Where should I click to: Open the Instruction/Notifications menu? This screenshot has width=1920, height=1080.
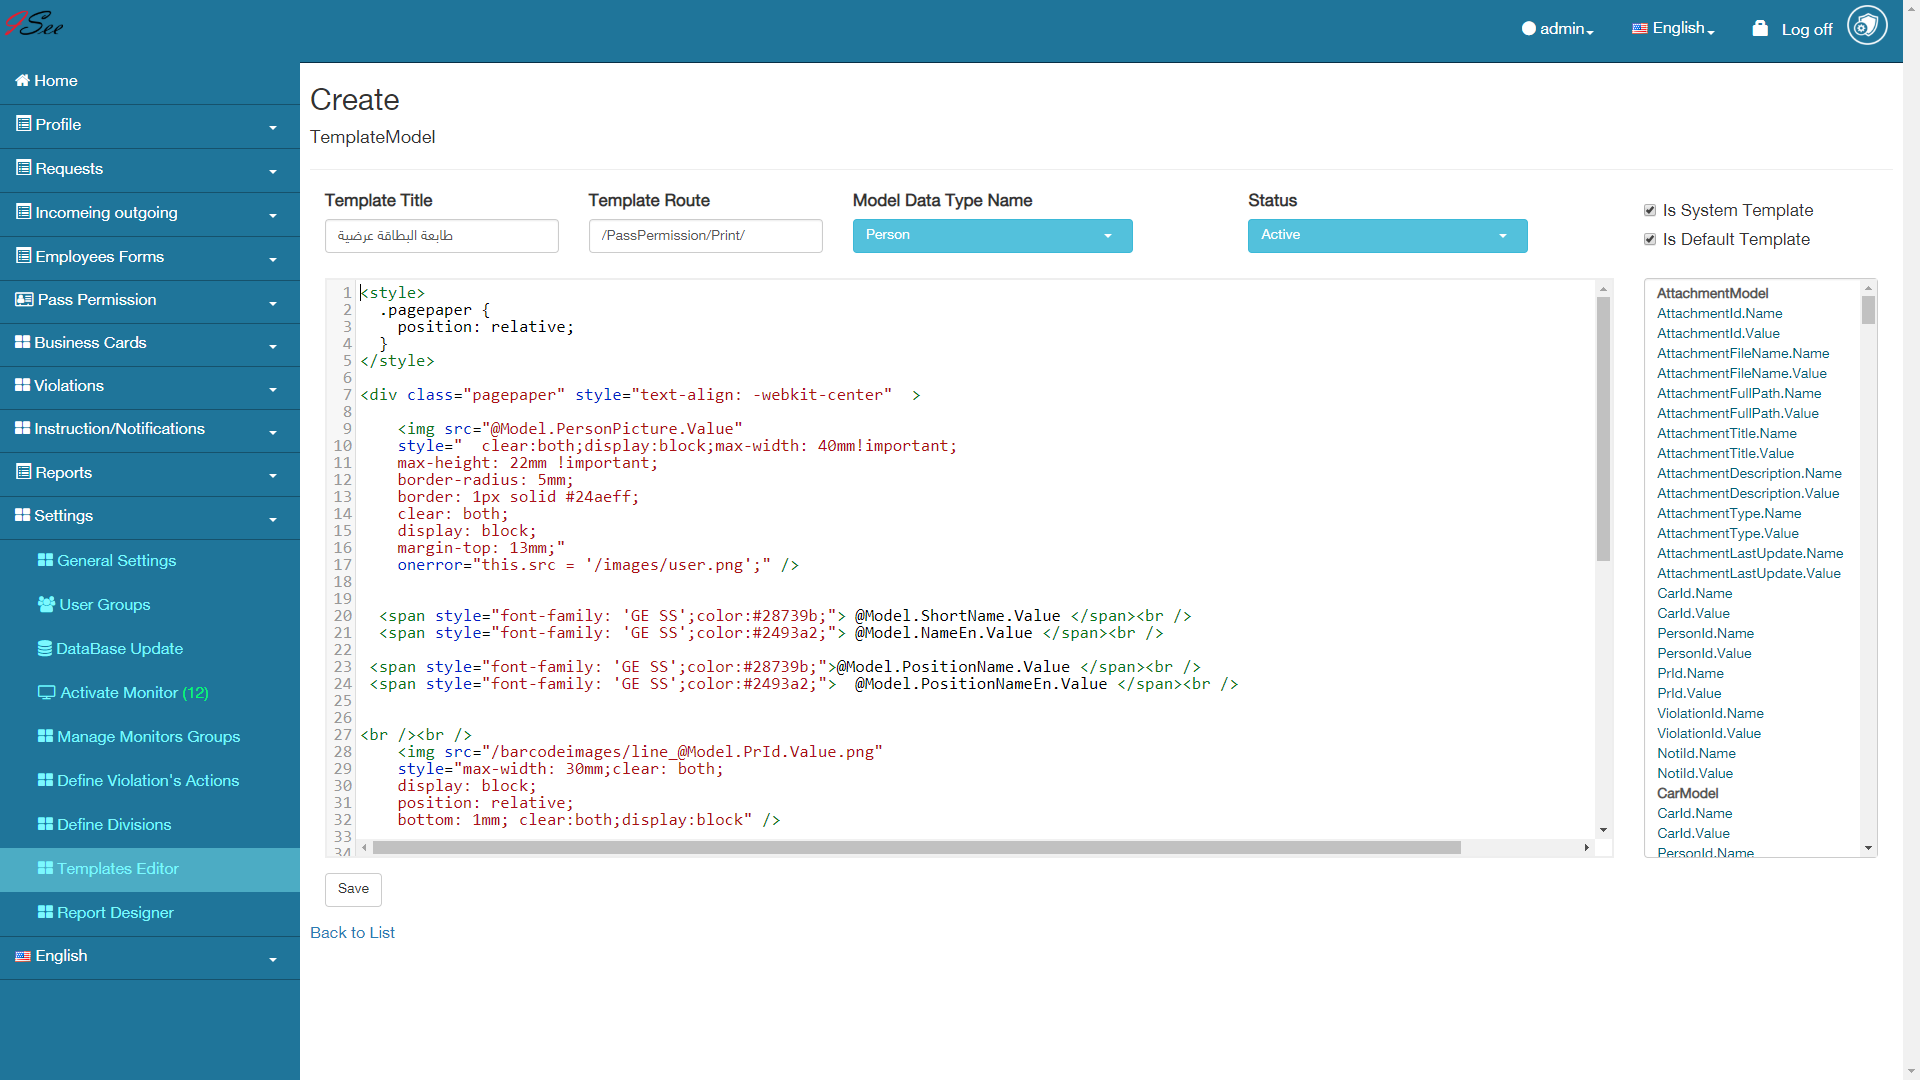[150, 430]
